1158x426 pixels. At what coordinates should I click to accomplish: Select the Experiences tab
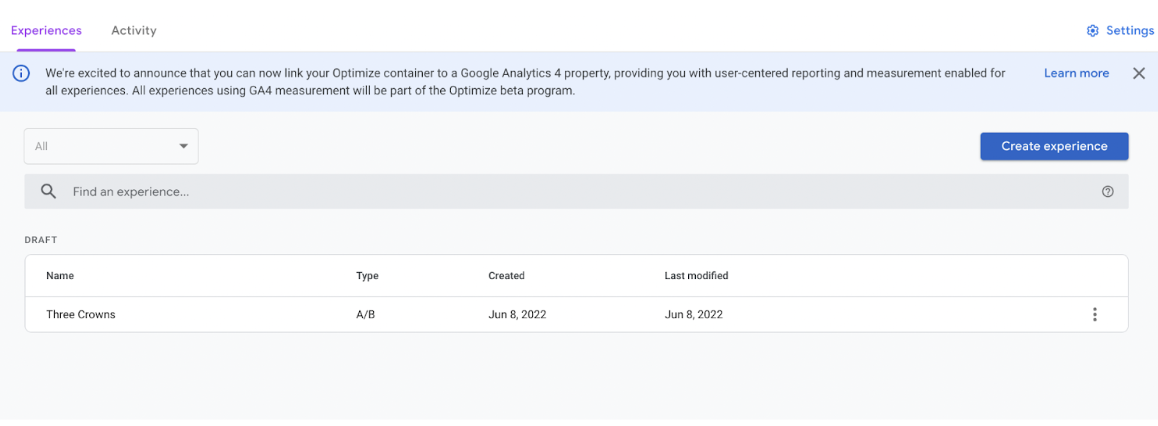click(47, 30)
